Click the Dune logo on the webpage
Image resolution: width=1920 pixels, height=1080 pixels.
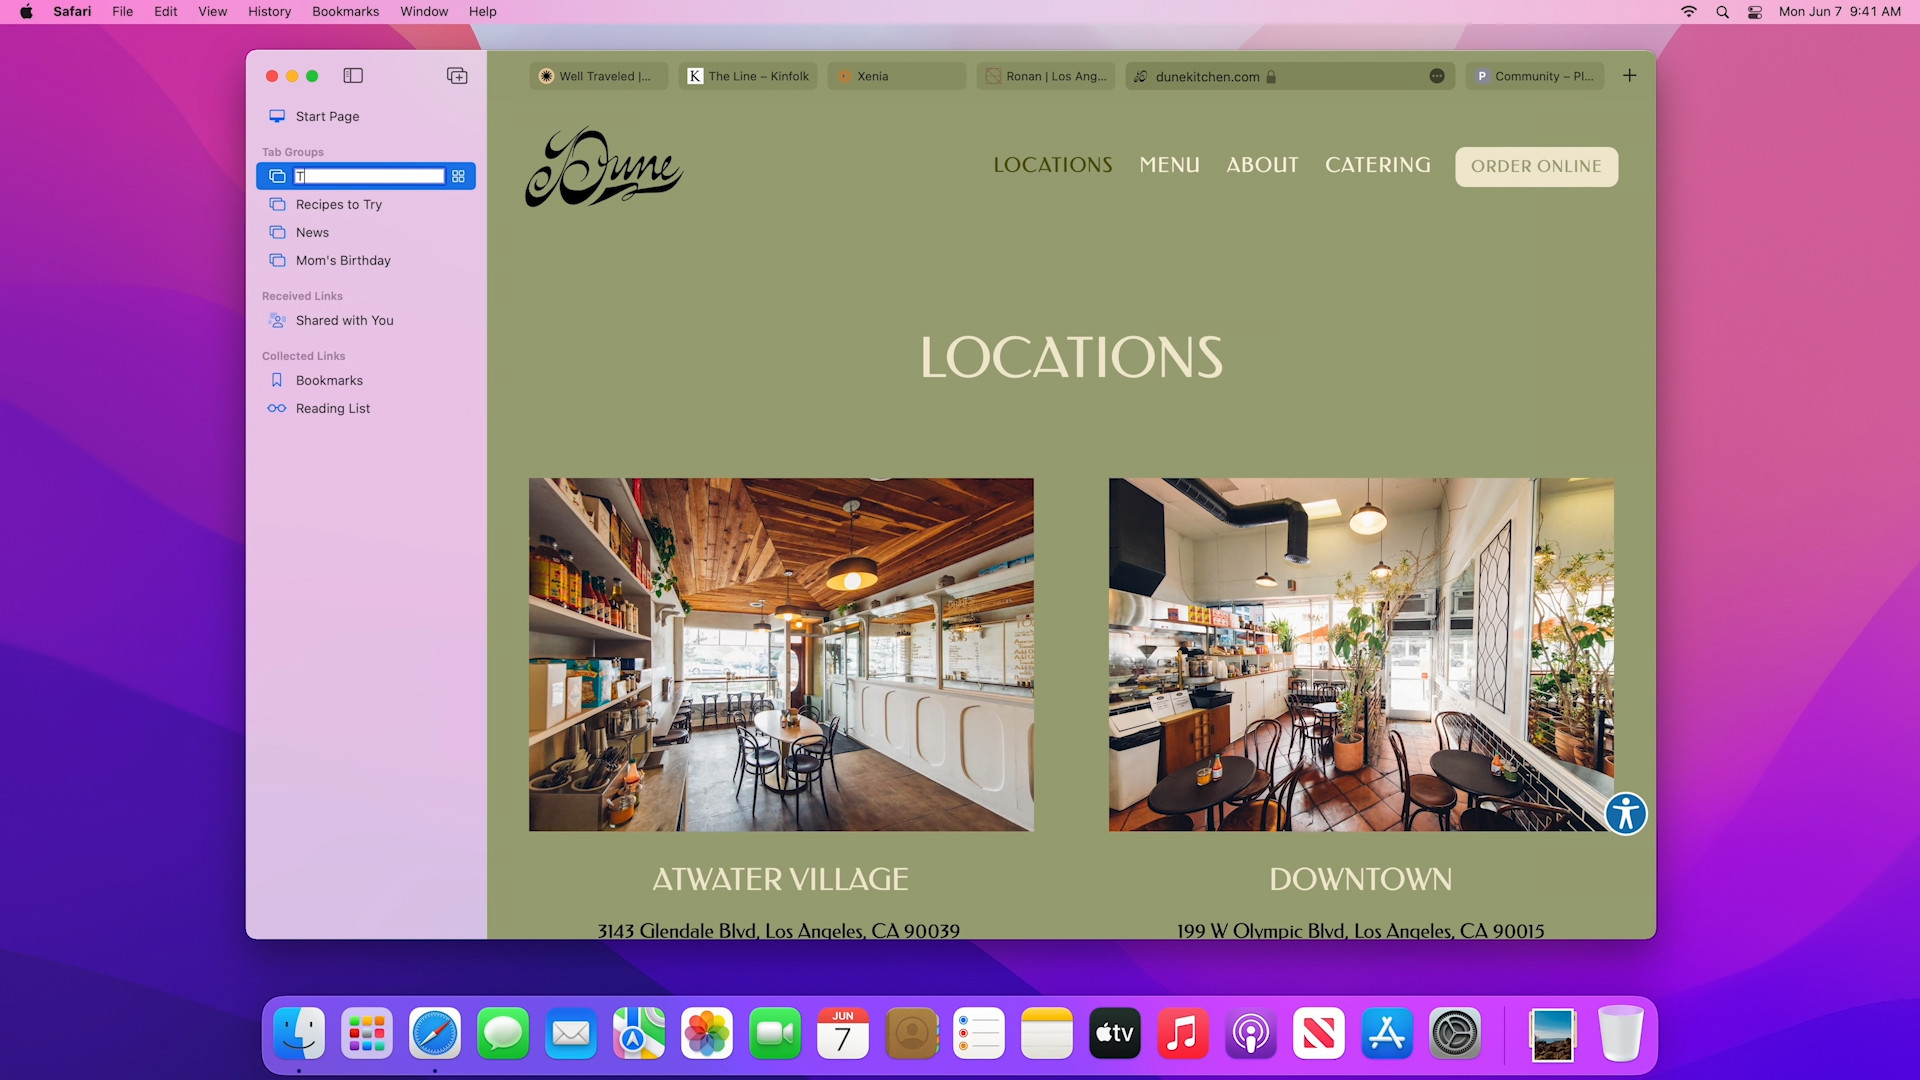tap(603, 167)
